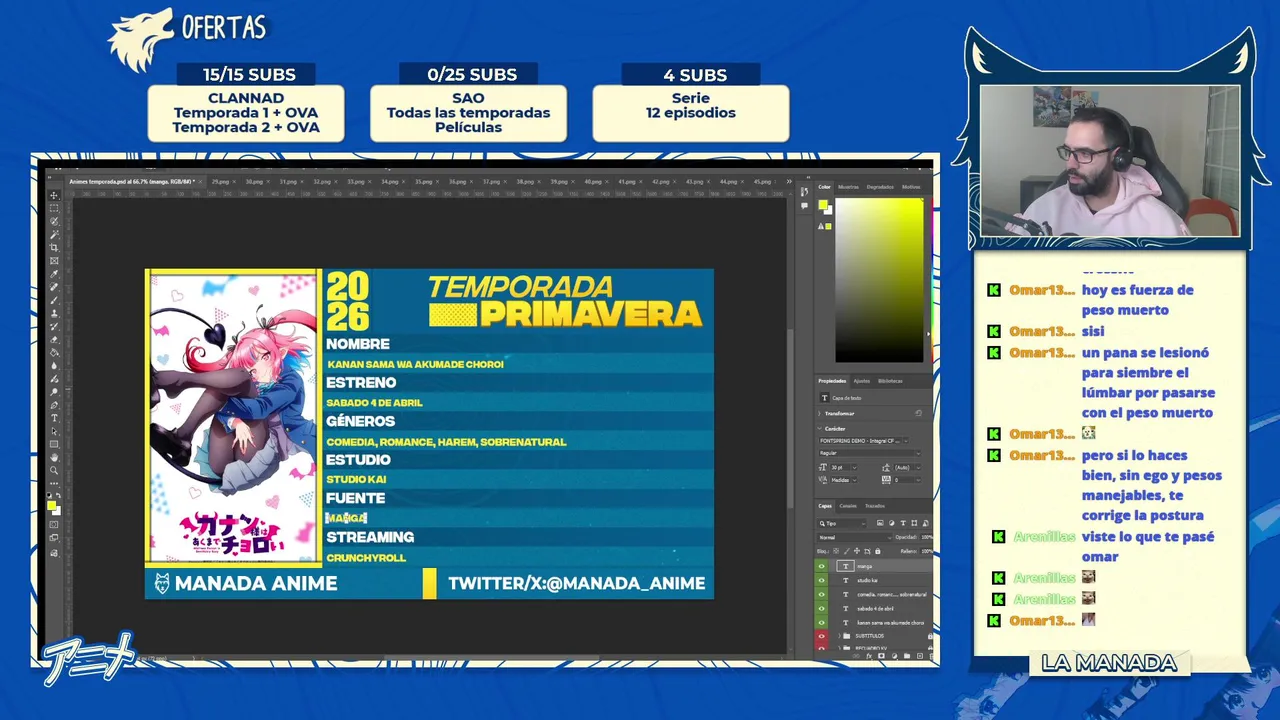
Task: Click the new group folder icon
Action: pyautogui.click(x=907, y=655)
